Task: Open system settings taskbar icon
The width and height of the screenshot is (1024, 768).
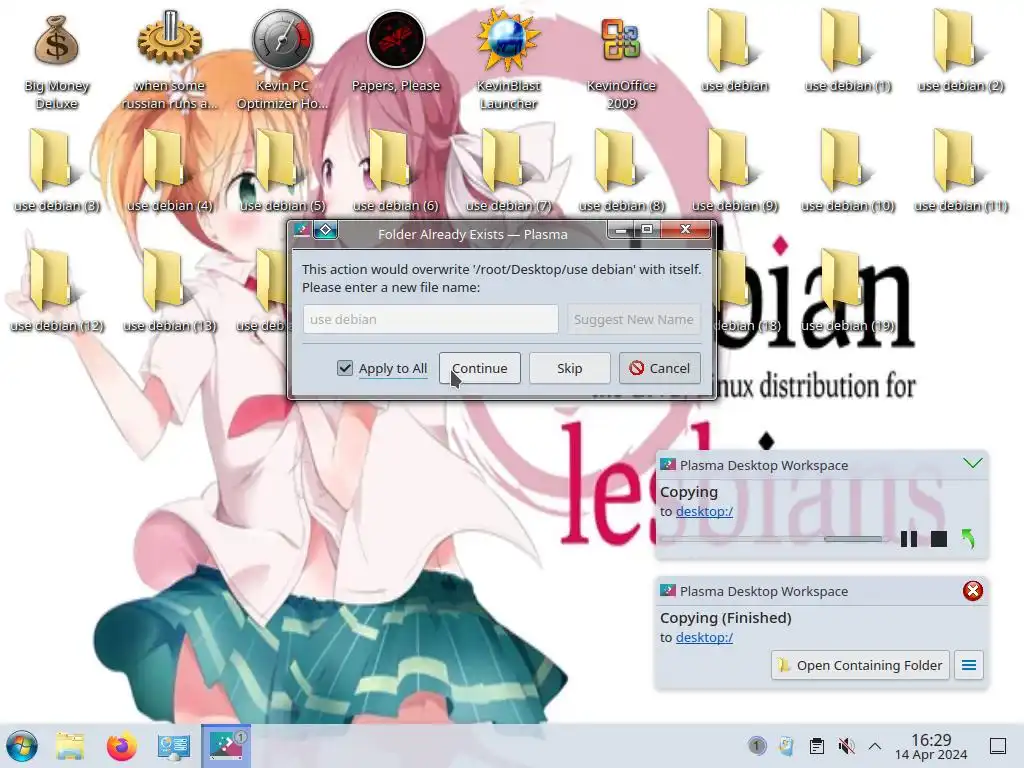Action: (x=174, y=746)
